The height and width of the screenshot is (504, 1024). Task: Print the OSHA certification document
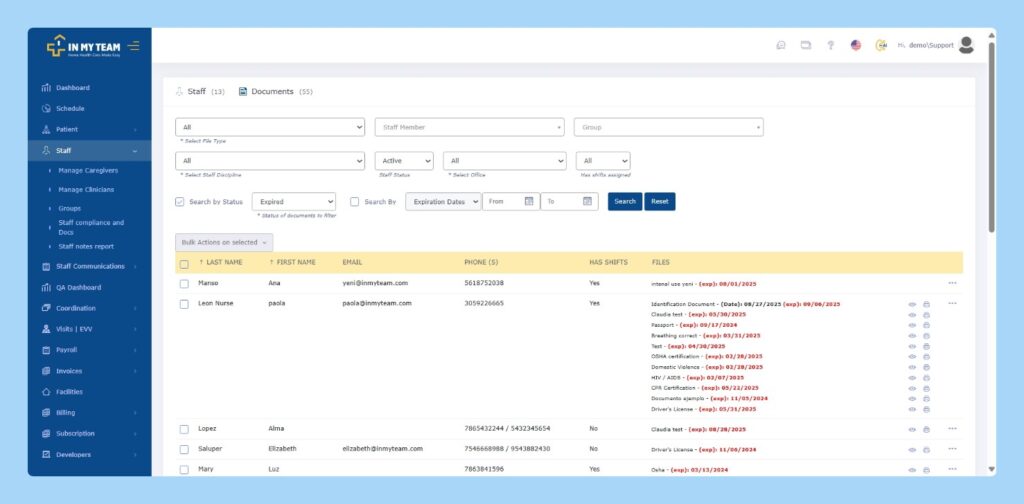(x=926, y=356)
